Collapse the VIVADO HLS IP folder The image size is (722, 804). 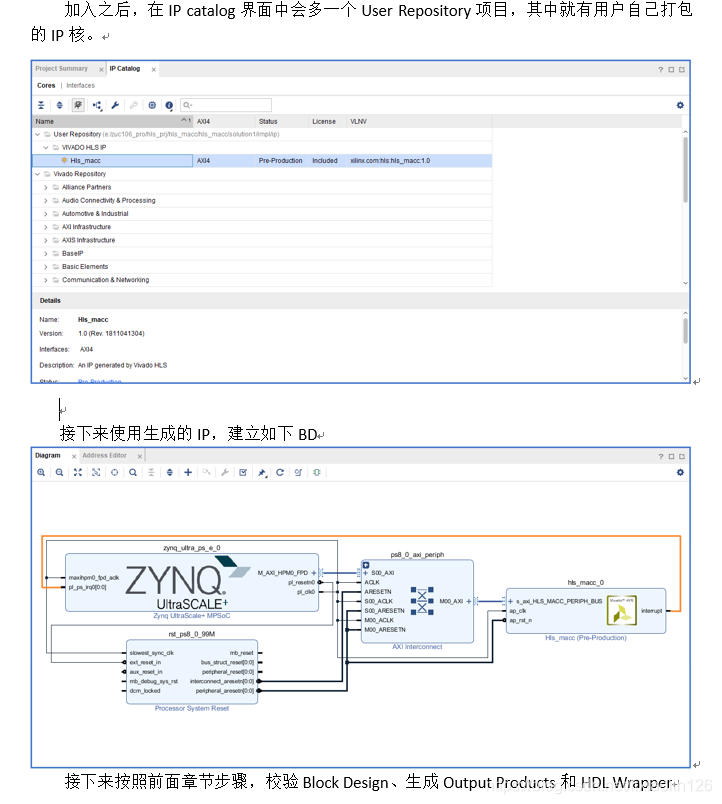point(46,148)
